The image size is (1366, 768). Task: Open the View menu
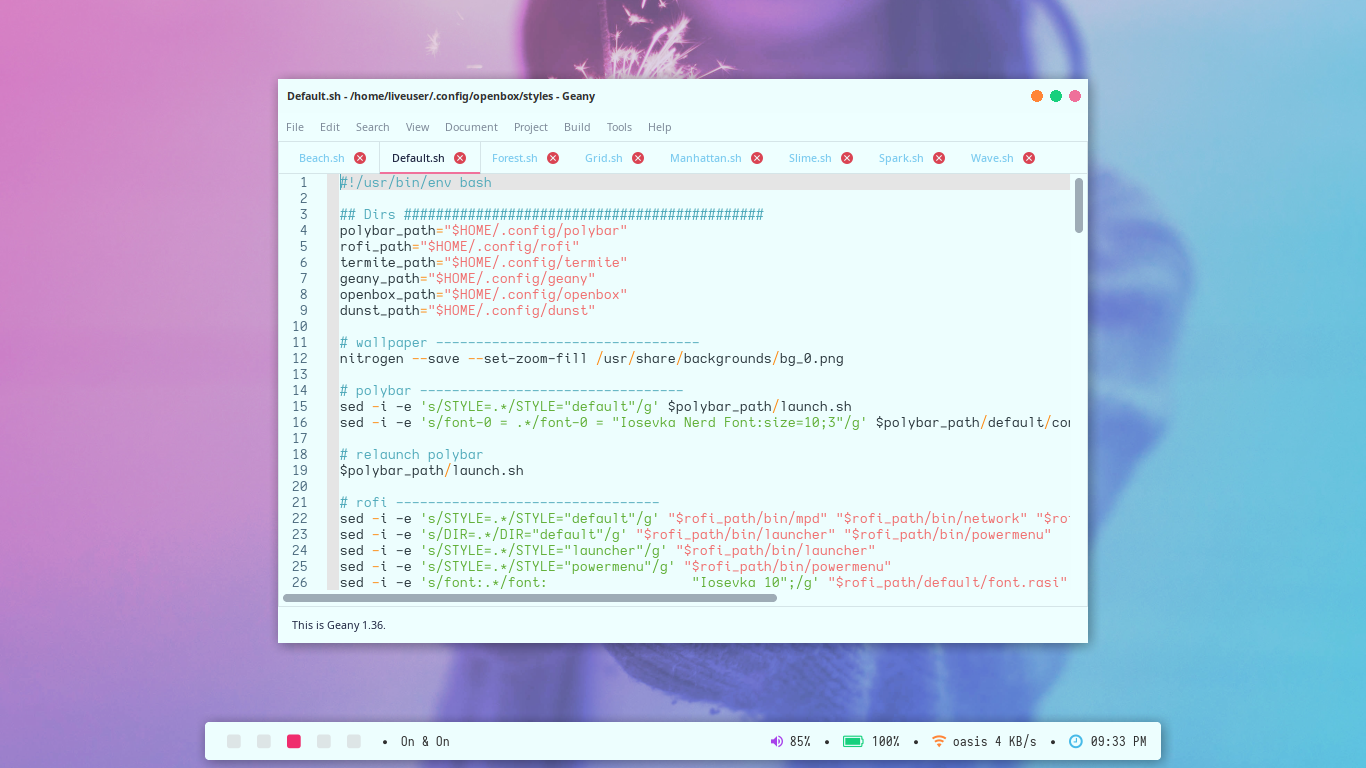click(417, 127)
